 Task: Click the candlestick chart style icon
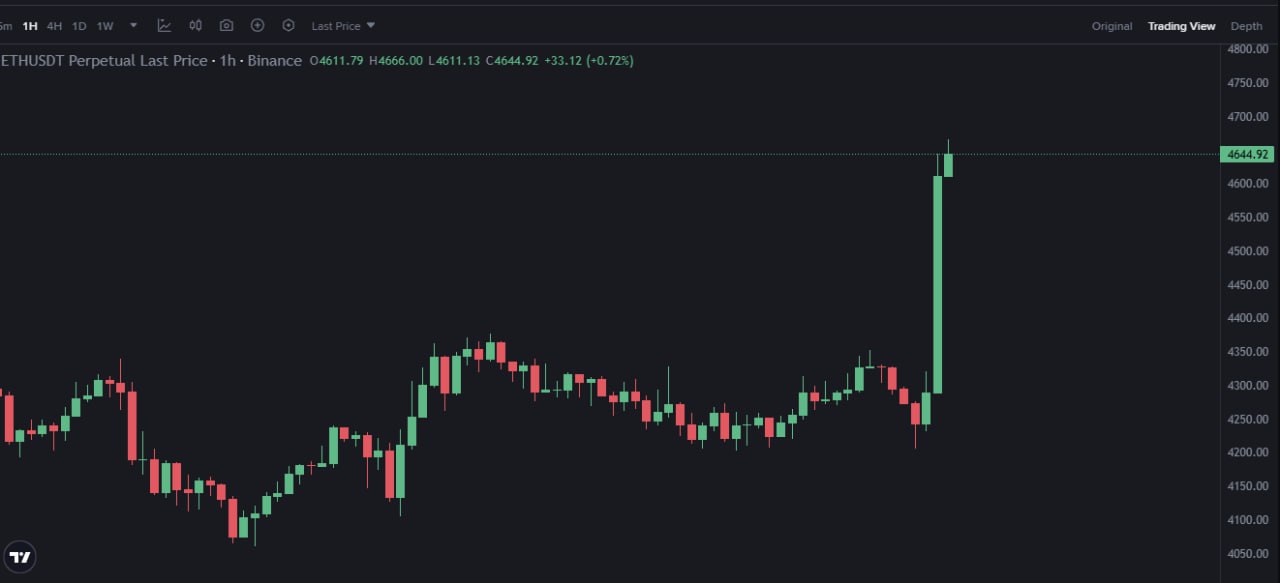[196, 26]
